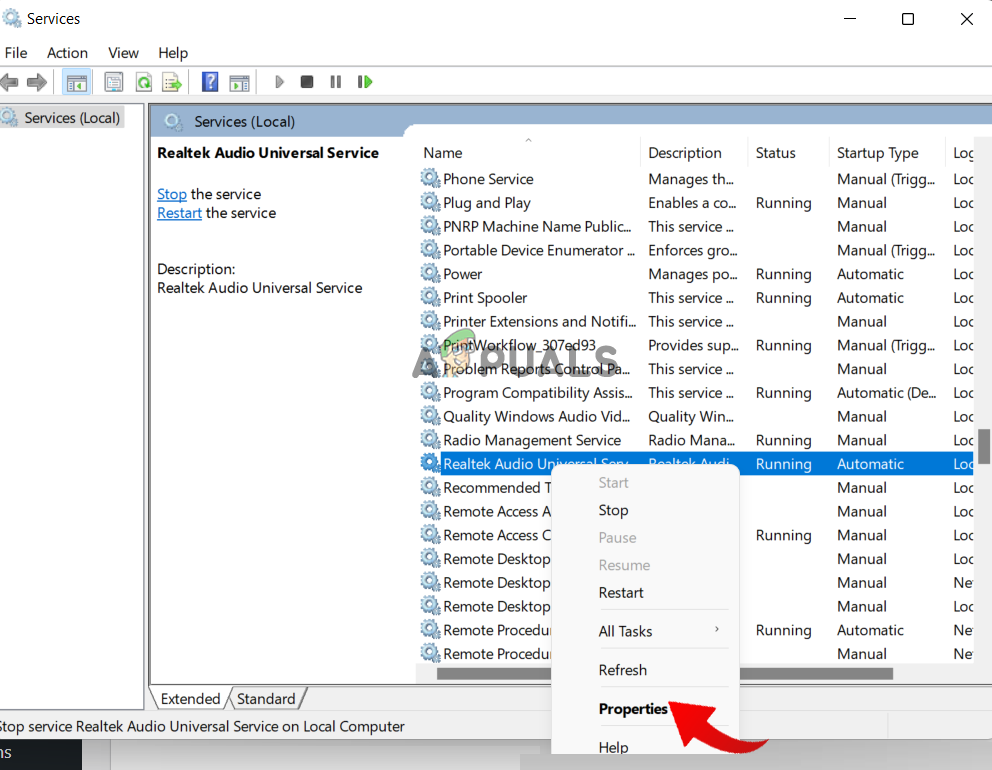Click the Restart the service link
Screen dimensions: 992x770
point(179,213)
